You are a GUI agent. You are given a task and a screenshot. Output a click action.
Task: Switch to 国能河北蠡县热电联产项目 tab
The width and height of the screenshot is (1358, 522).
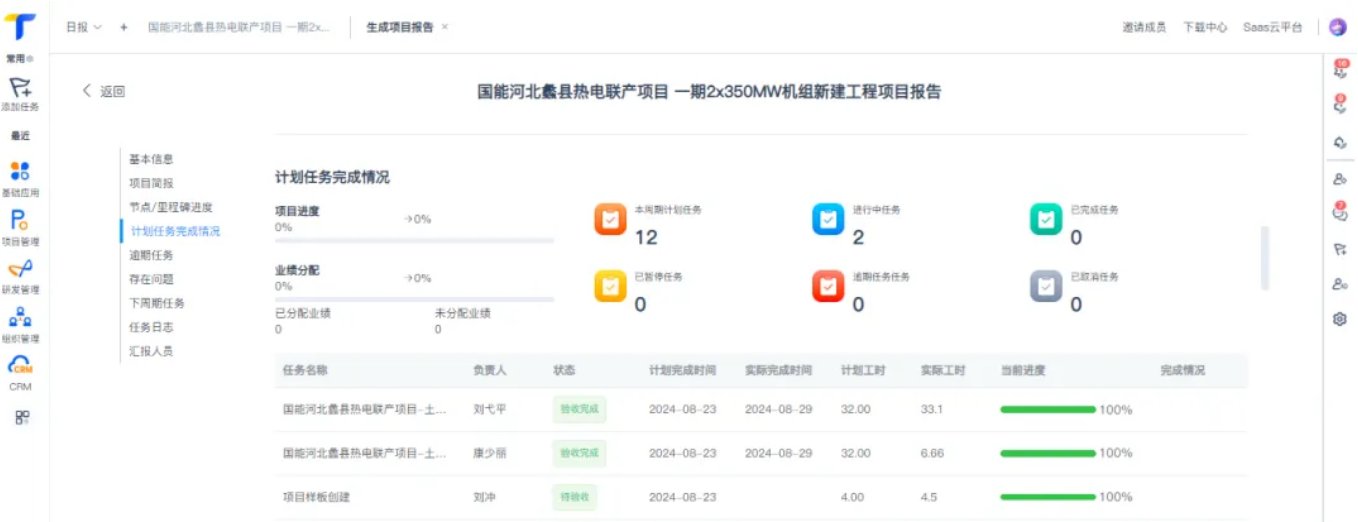(238, 27)
